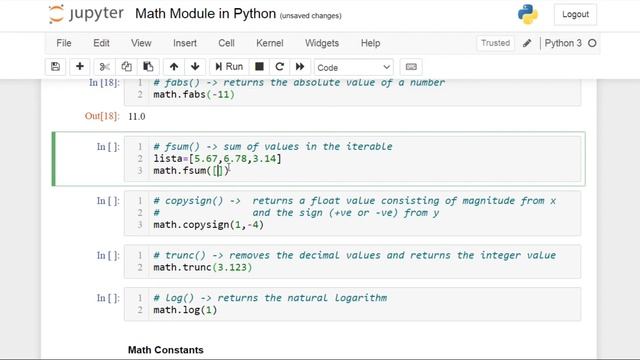640x360 pixels.
Task: Open the File menu
Action: tap(64, 43)
